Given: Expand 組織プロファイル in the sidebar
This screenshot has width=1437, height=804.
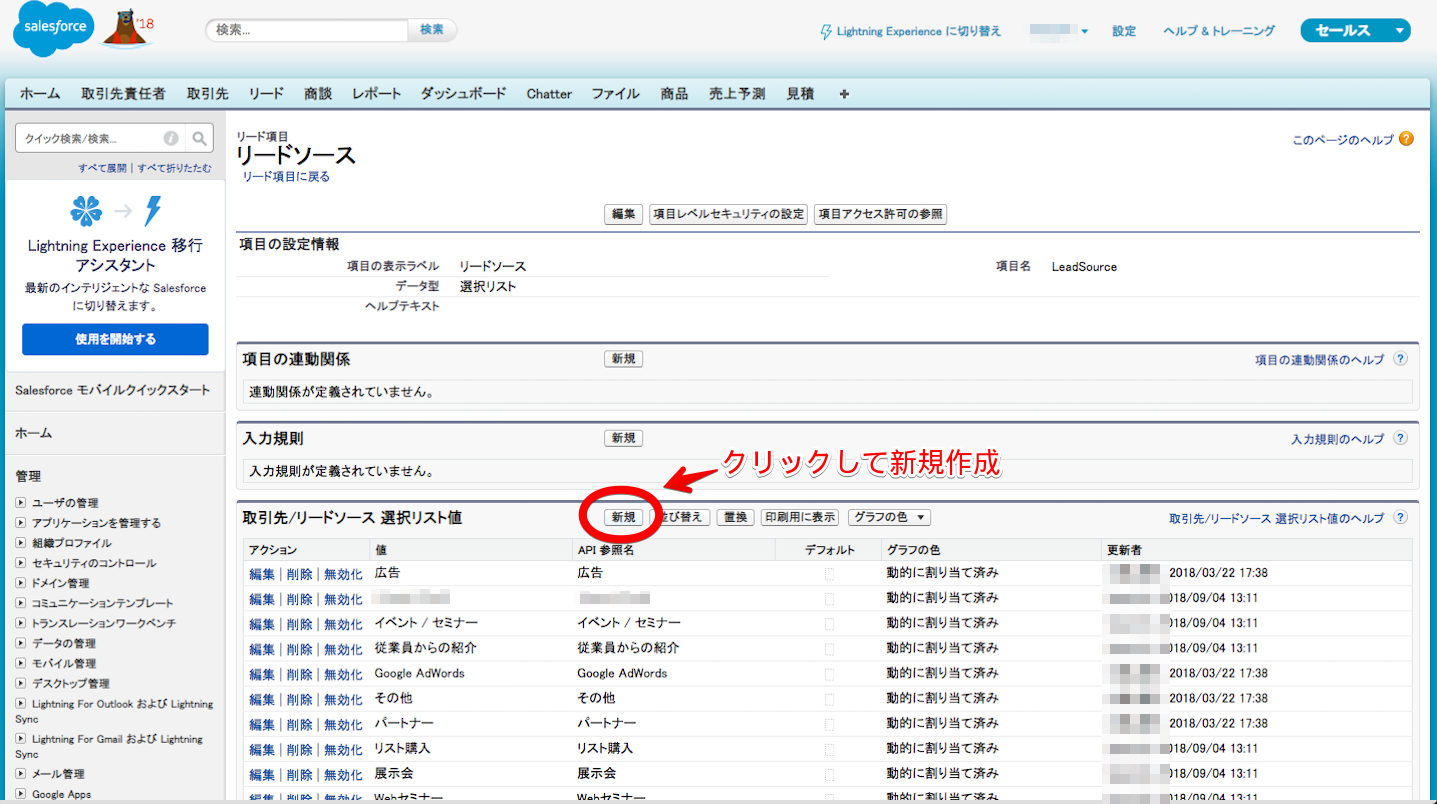Looking at the screenshot, I should [20, 542].
